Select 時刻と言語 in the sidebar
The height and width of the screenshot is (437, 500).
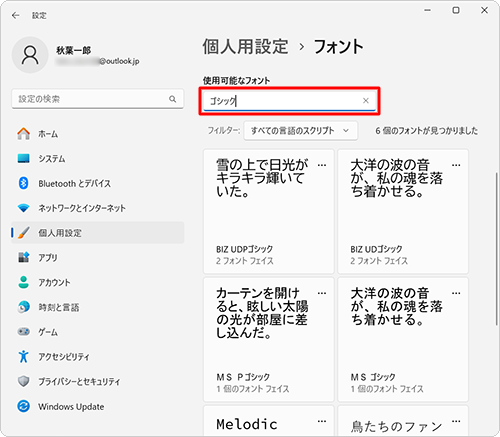click(x=98, y=307)
